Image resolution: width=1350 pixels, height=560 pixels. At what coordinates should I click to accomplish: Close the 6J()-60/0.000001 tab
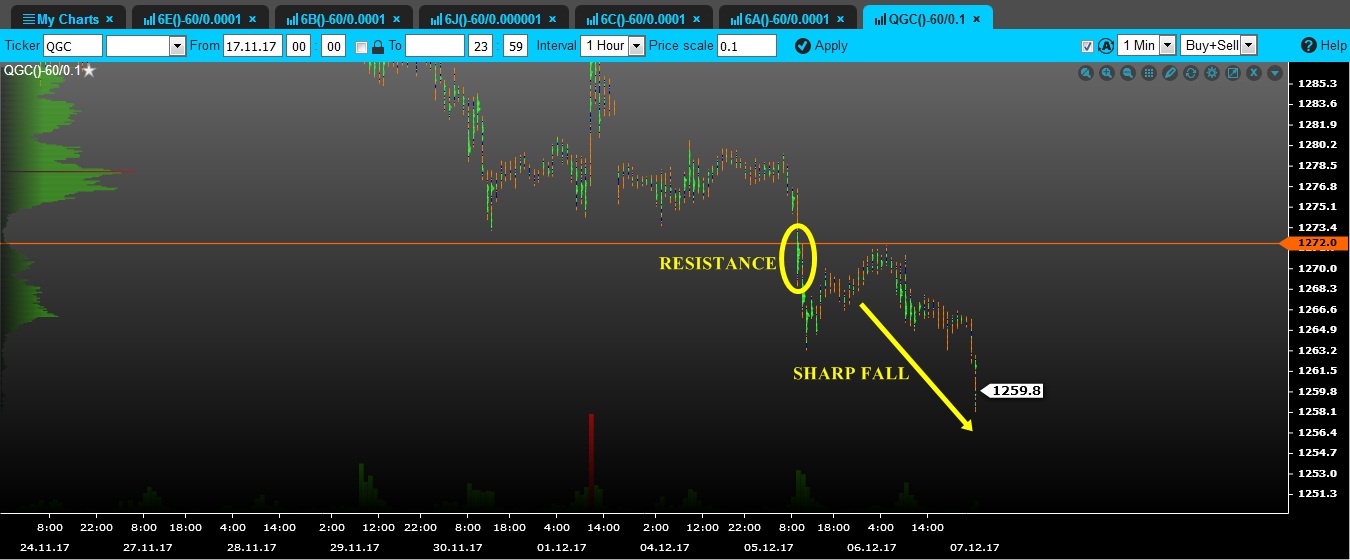pyautogui.click(x=552, y=19)
